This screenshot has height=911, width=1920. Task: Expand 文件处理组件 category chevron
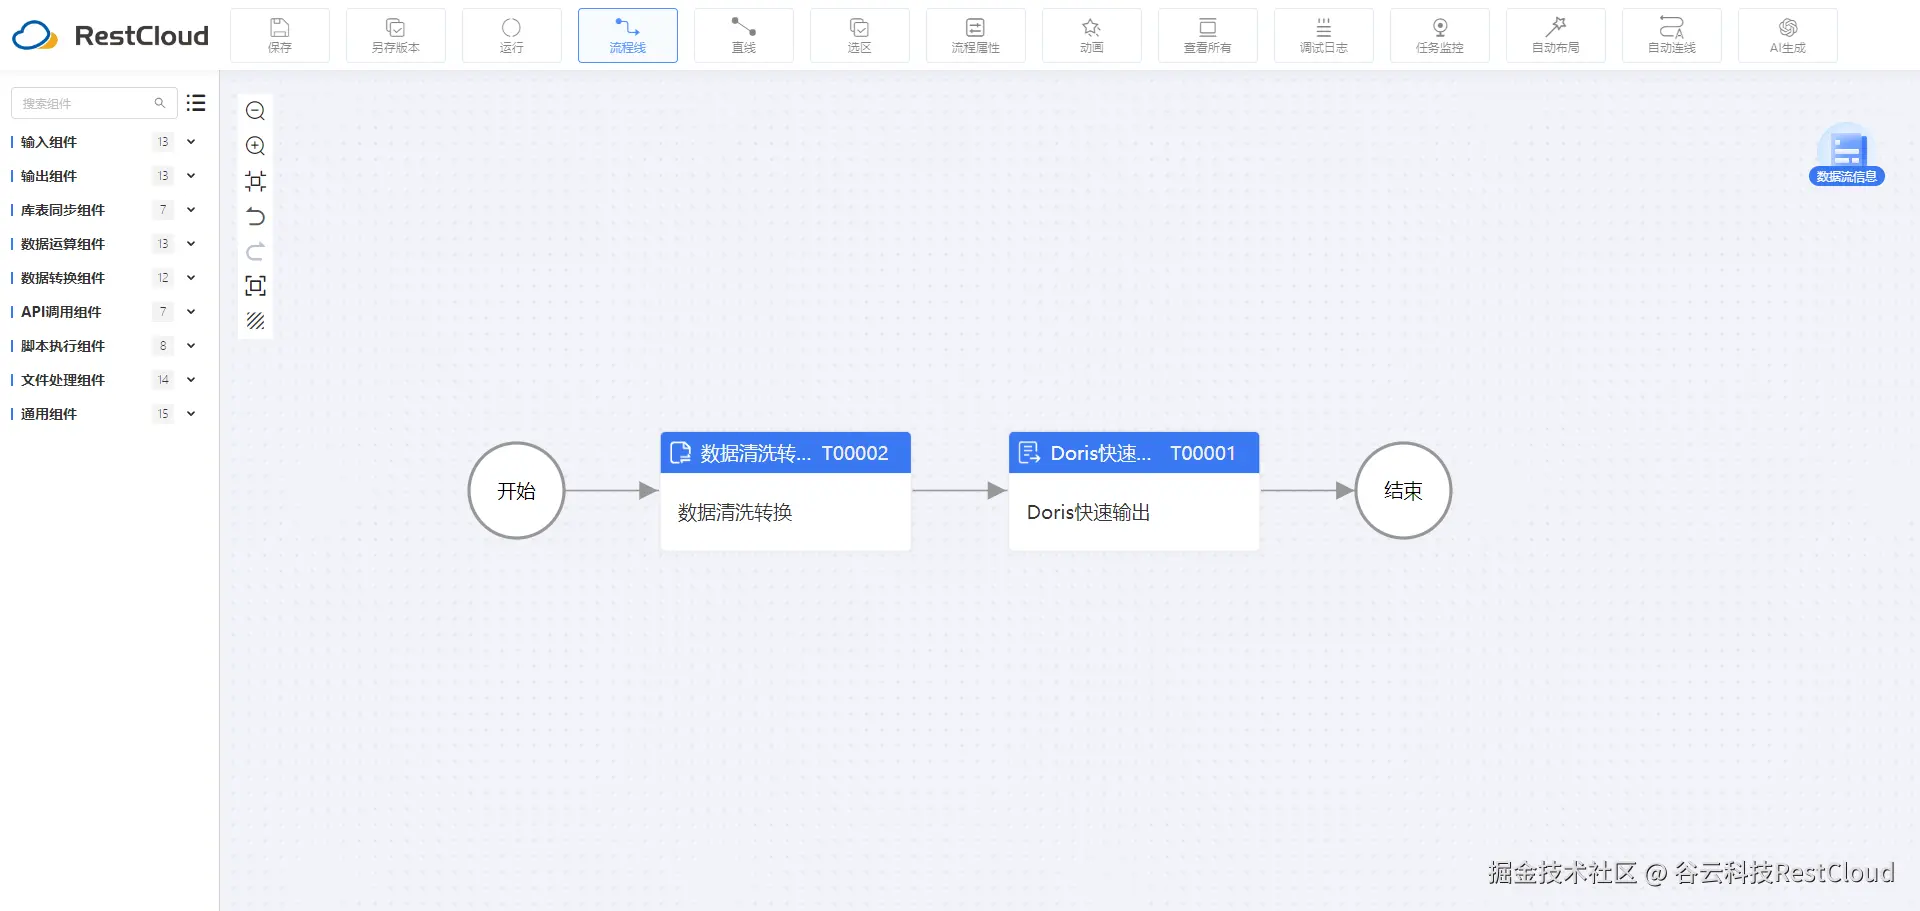tap(191, 380)
